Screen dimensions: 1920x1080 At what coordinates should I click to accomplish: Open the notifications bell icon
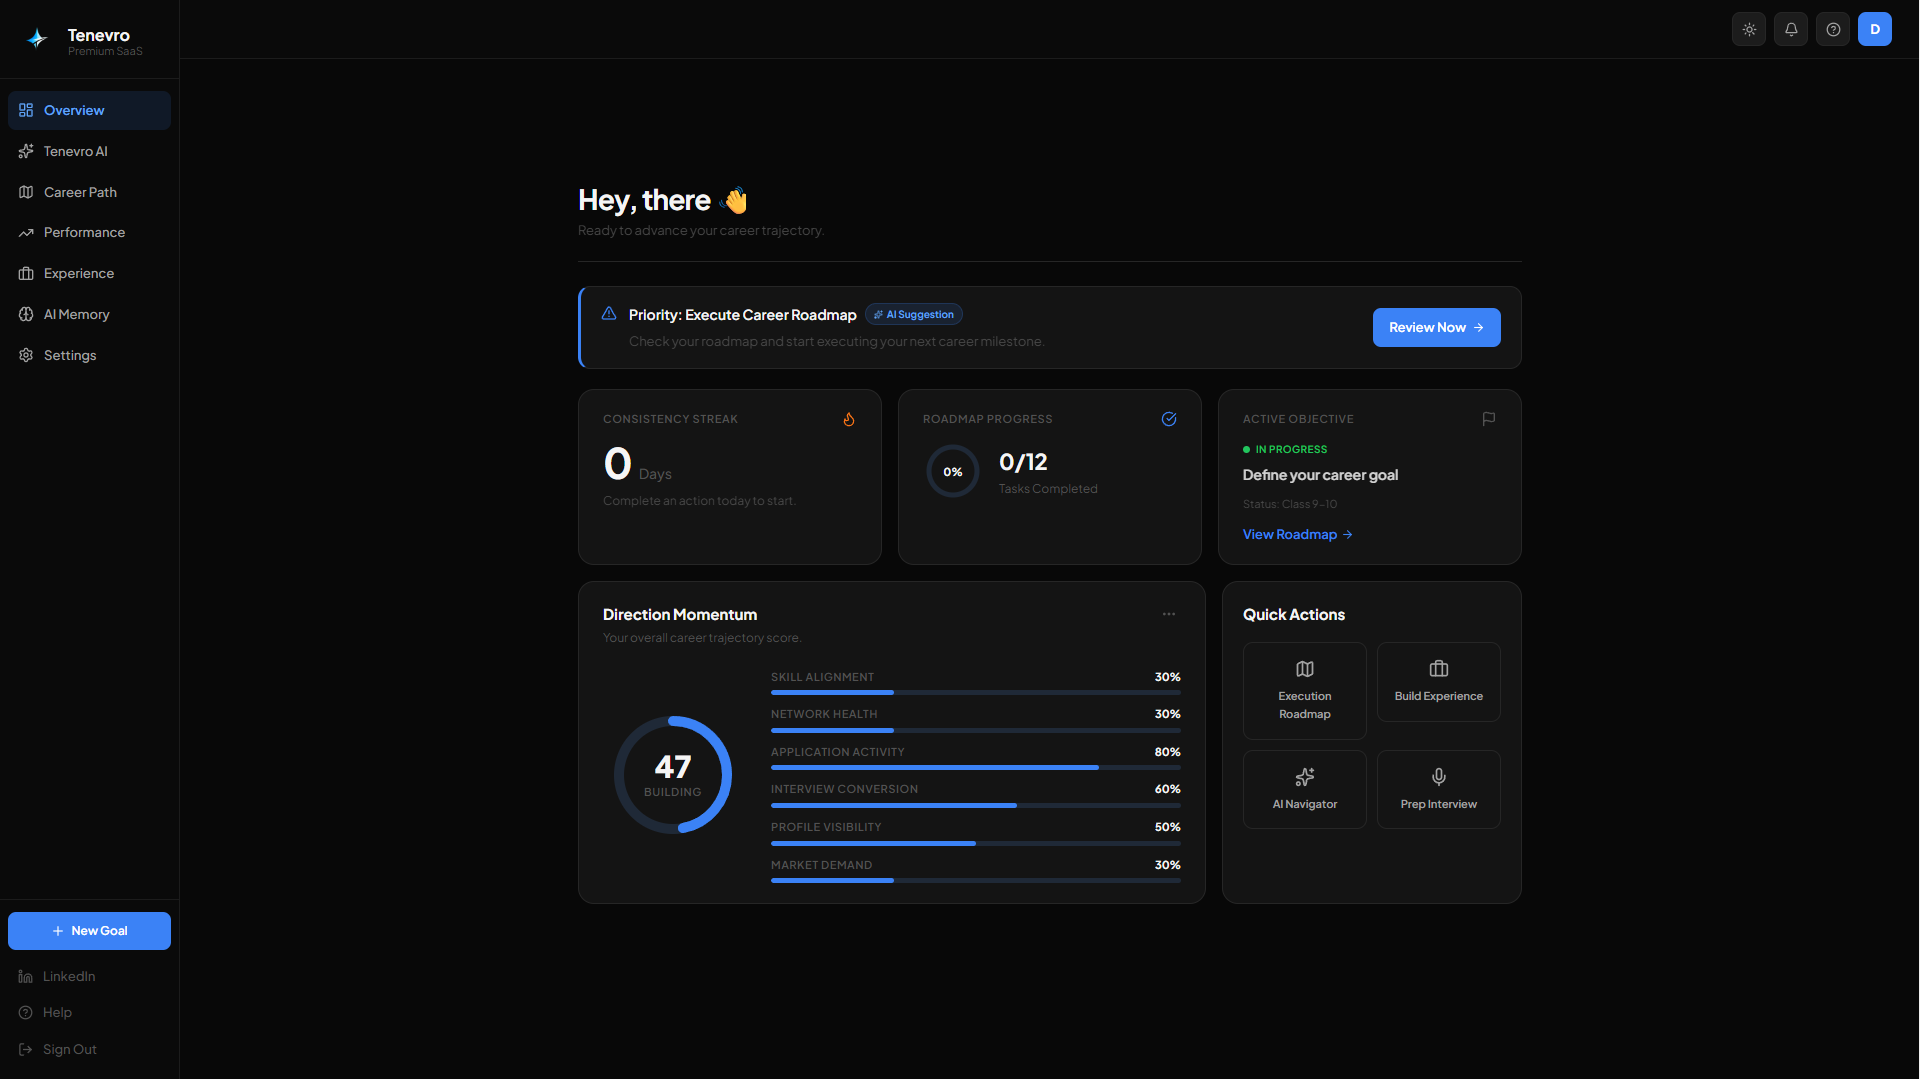[x=1791, y=29]
